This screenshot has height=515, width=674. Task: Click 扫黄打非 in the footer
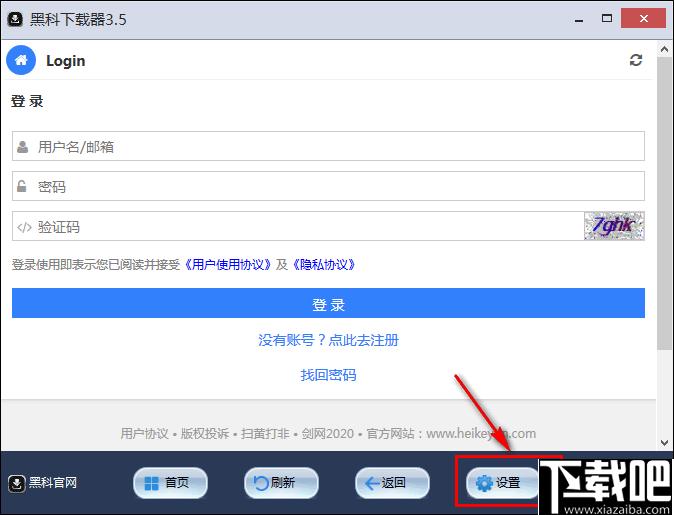point(265,433)
